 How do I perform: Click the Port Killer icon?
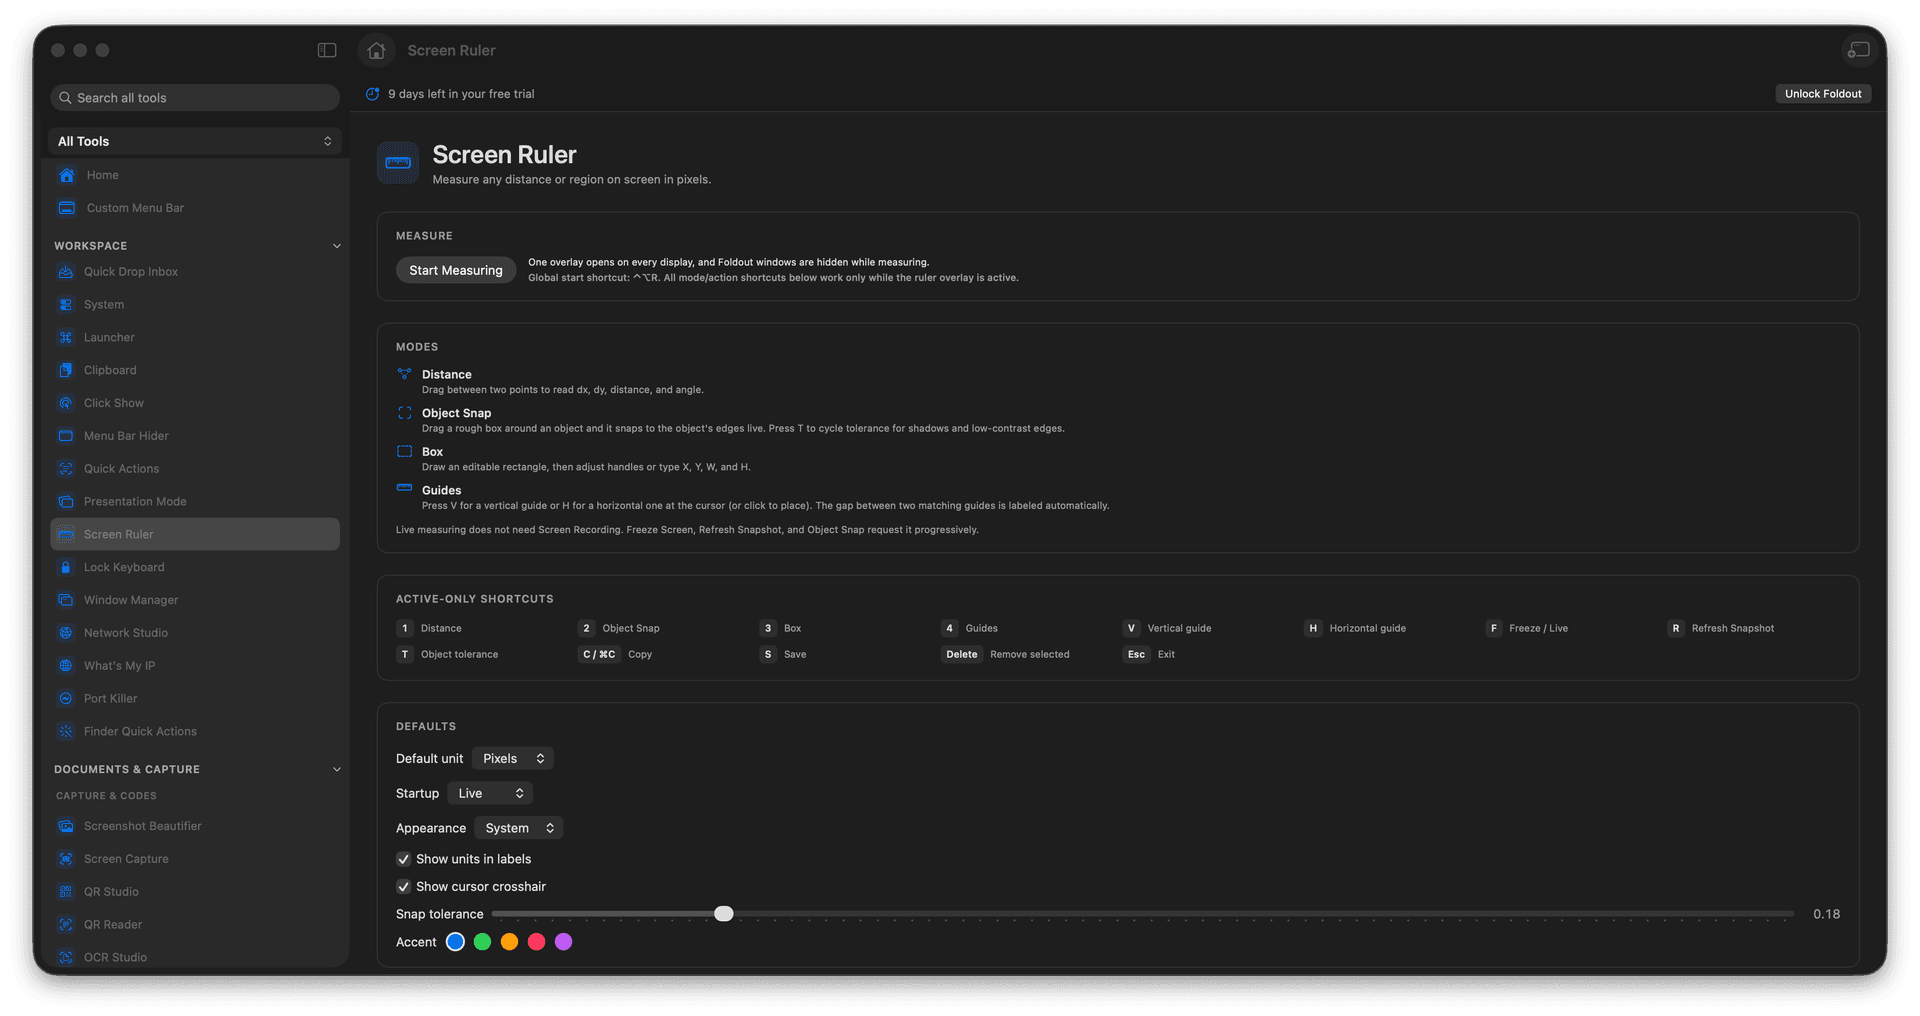(x=66, y=699)
